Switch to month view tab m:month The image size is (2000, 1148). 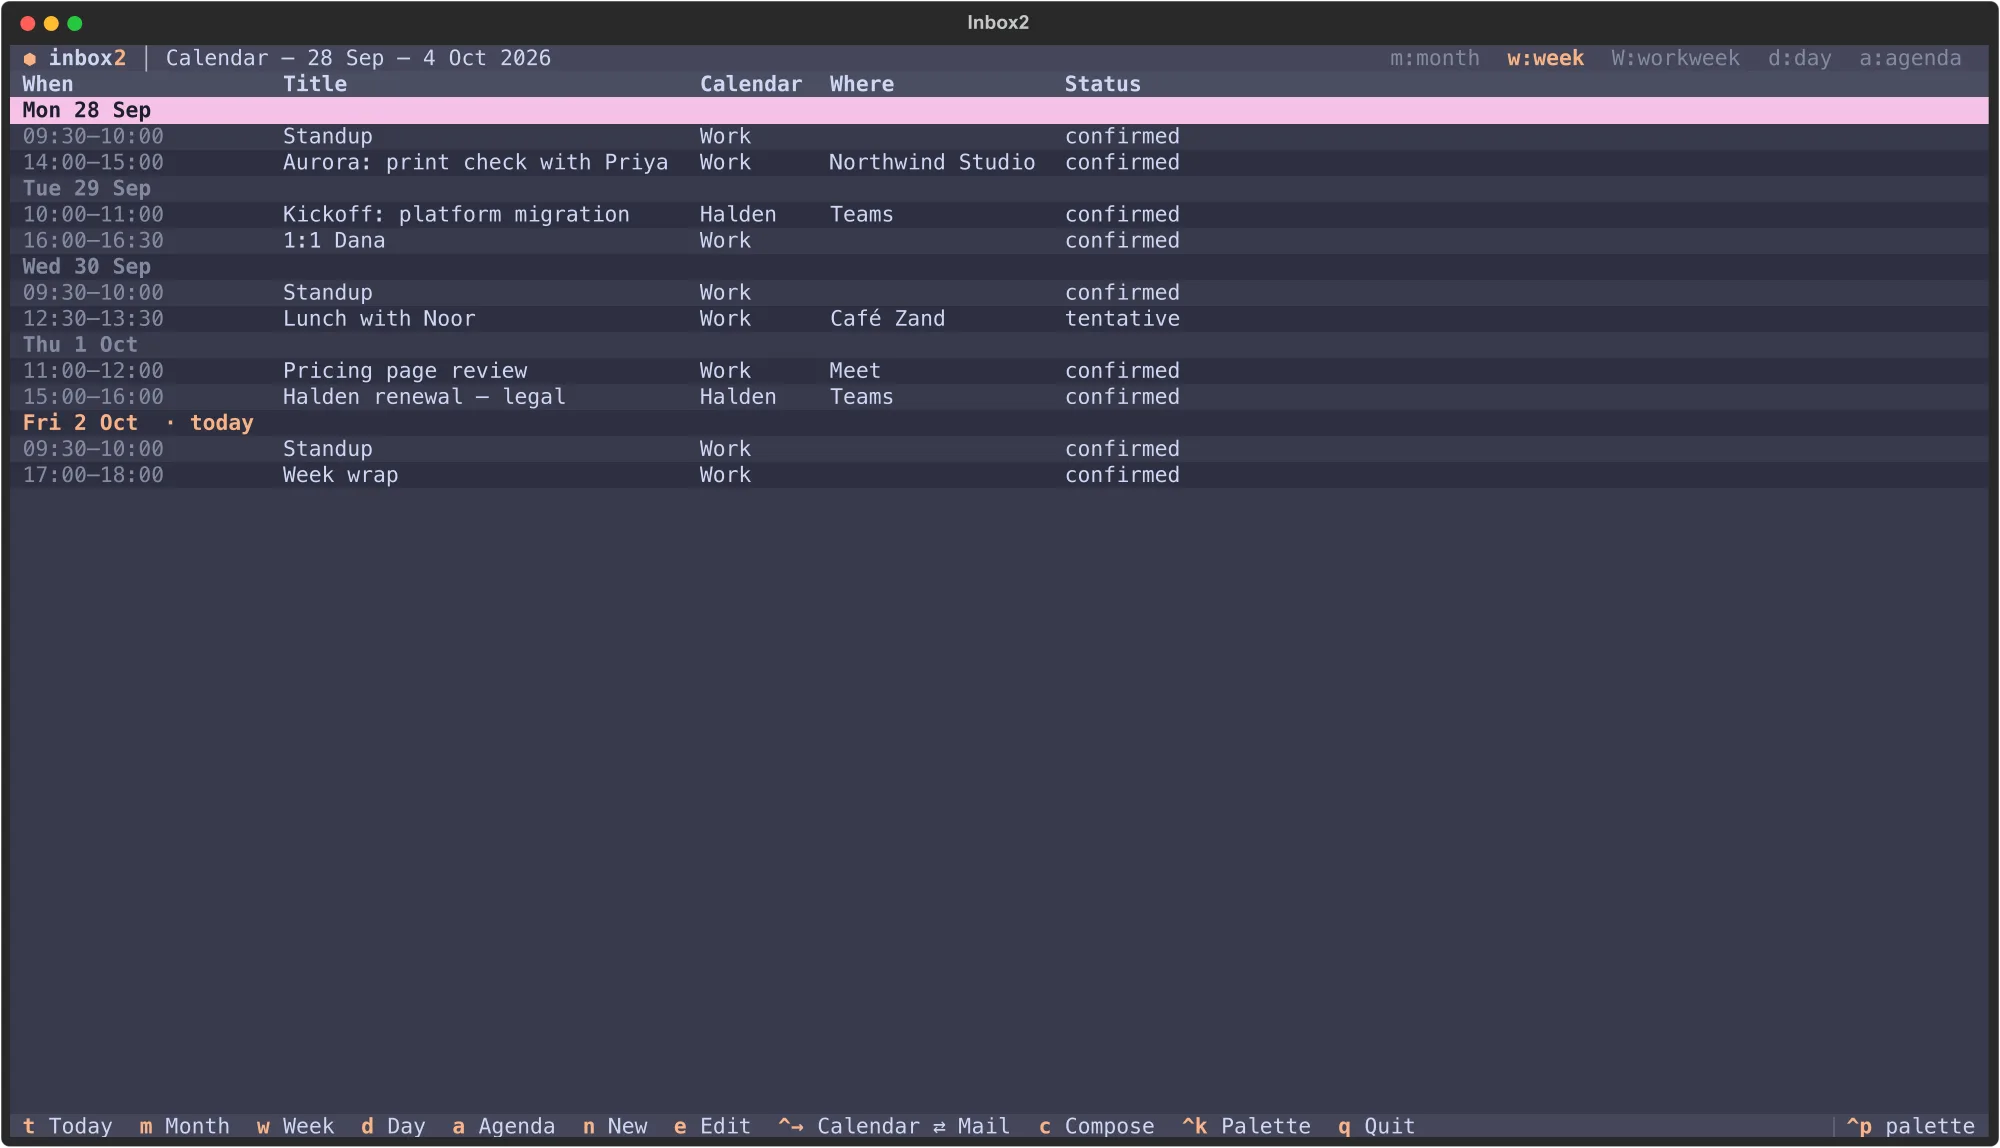[1434, 58]
